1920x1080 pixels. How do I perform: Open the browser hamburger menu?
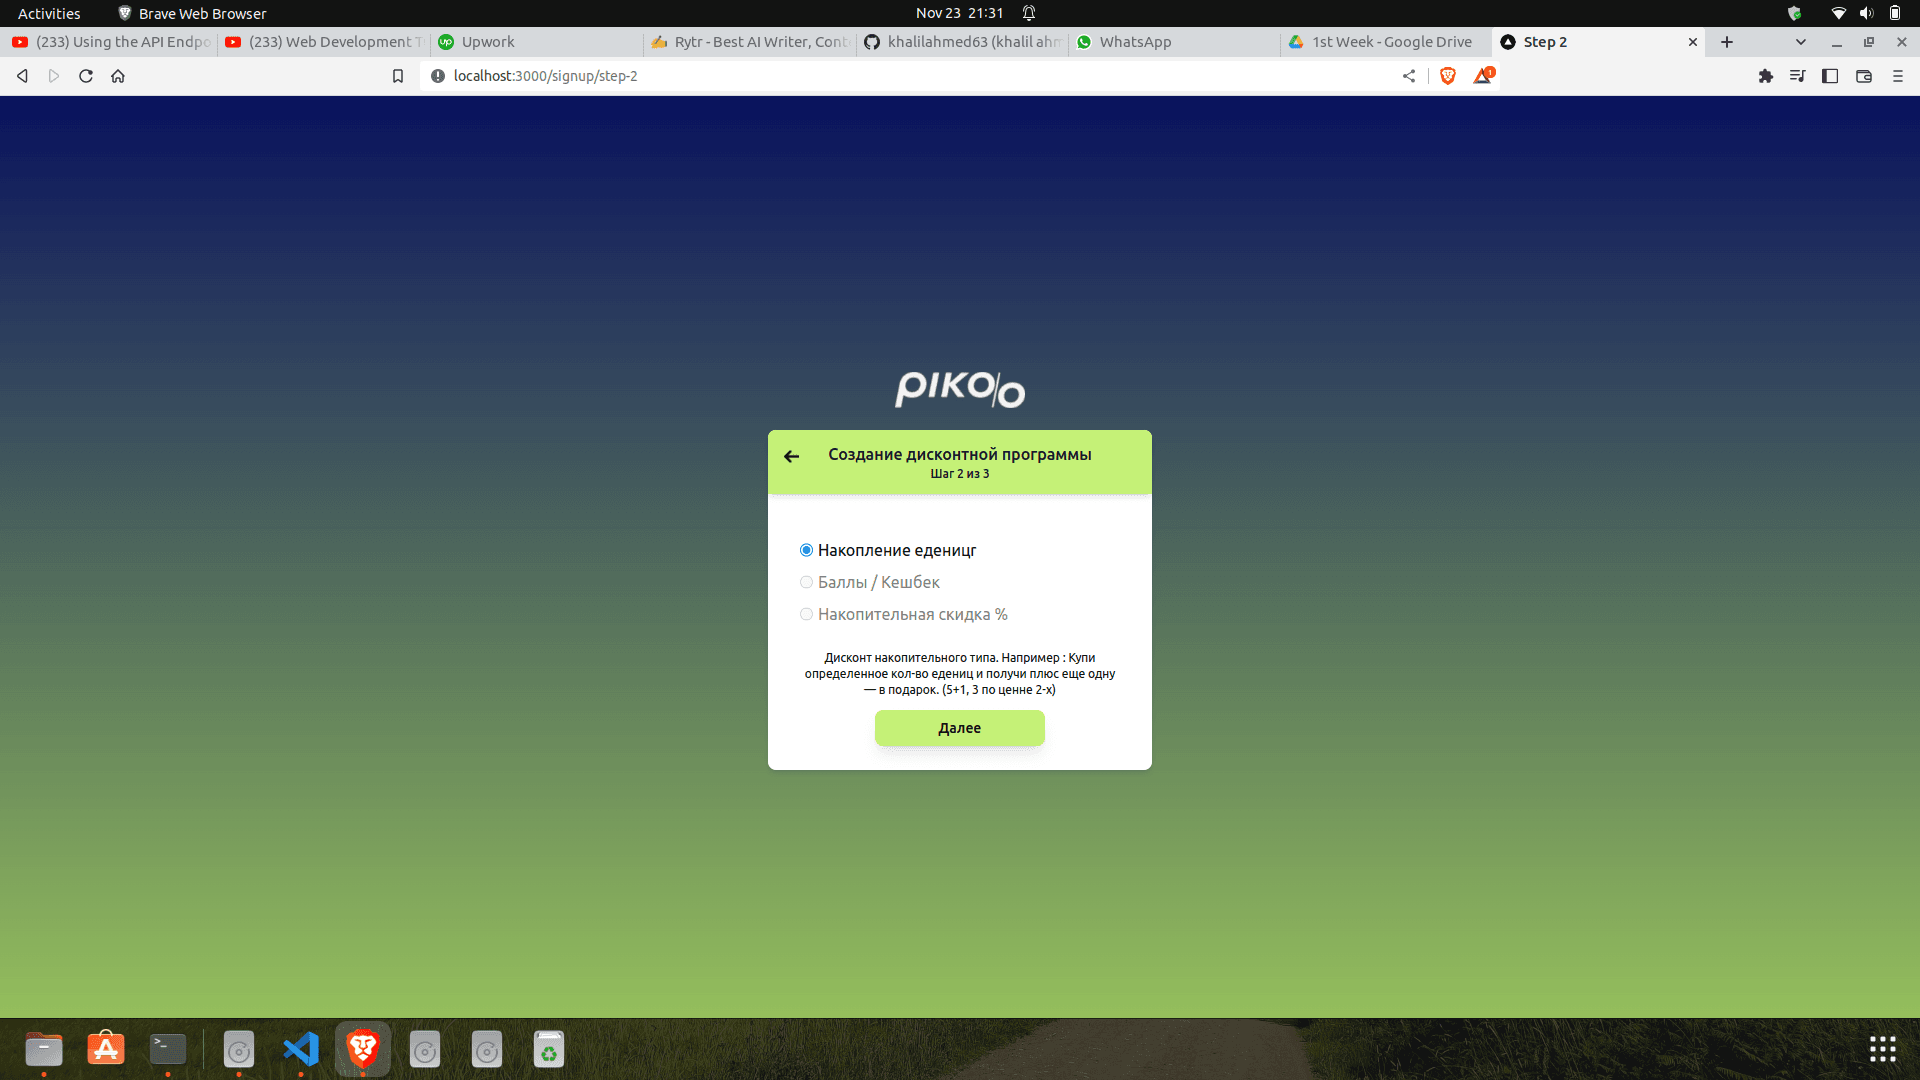click(x=1898, y=76)
